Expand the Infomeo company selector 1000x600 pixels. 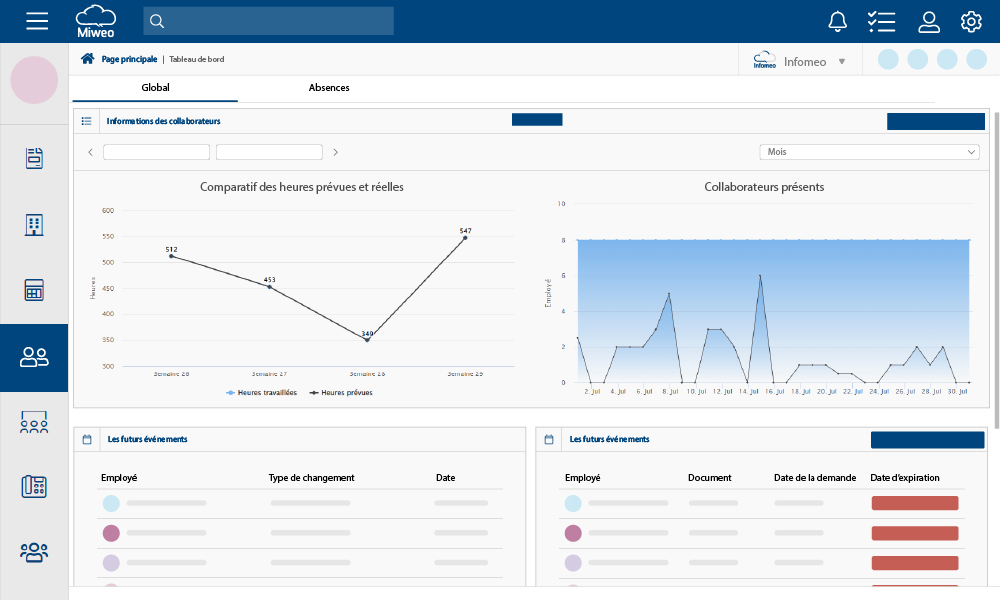pos(840,60)
